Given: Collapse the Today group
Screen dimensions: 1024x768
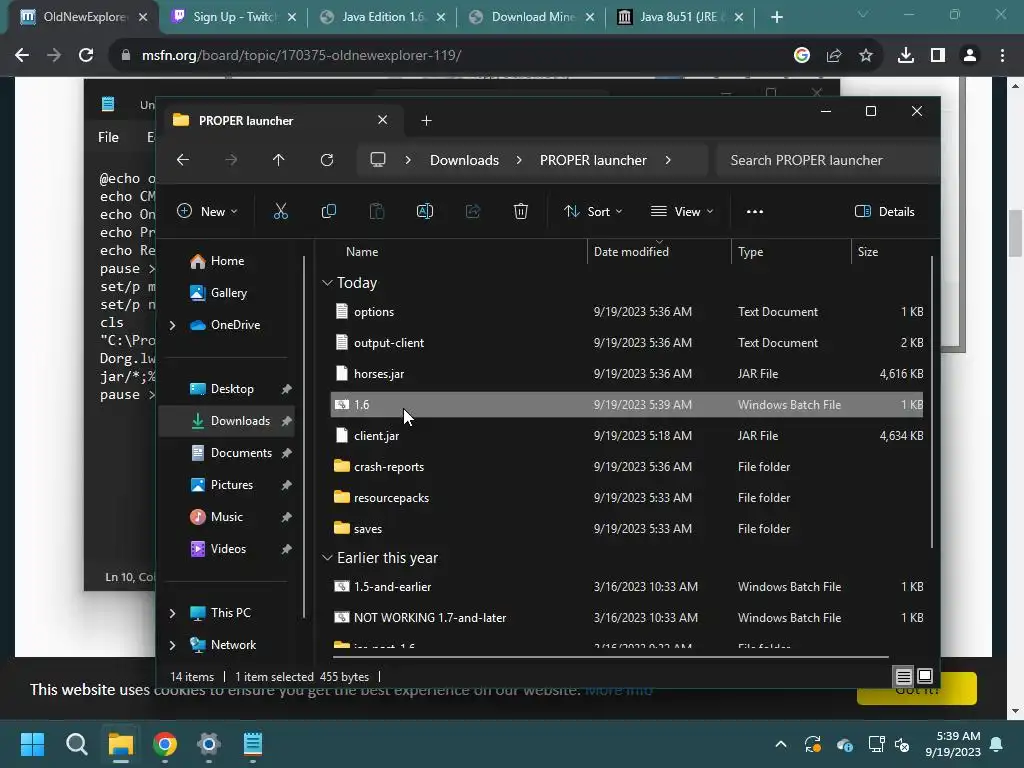Looking at the screenshot, I should [327, 283].
